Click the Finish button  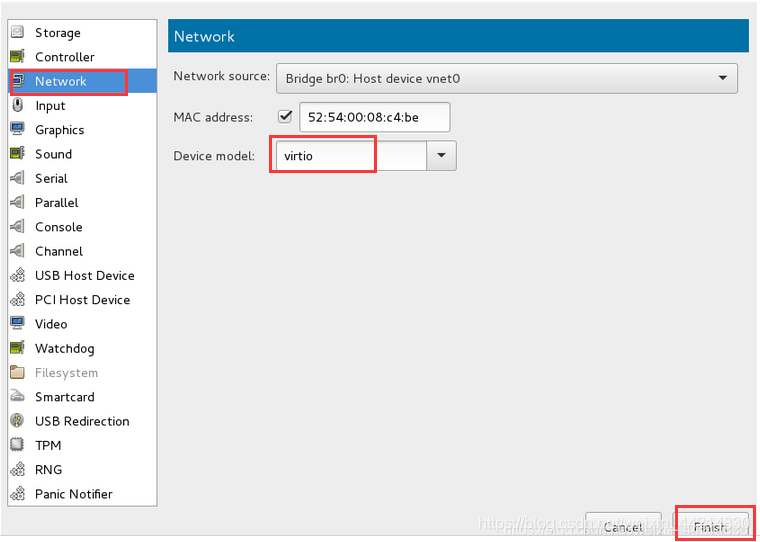[x=710, y=526]
